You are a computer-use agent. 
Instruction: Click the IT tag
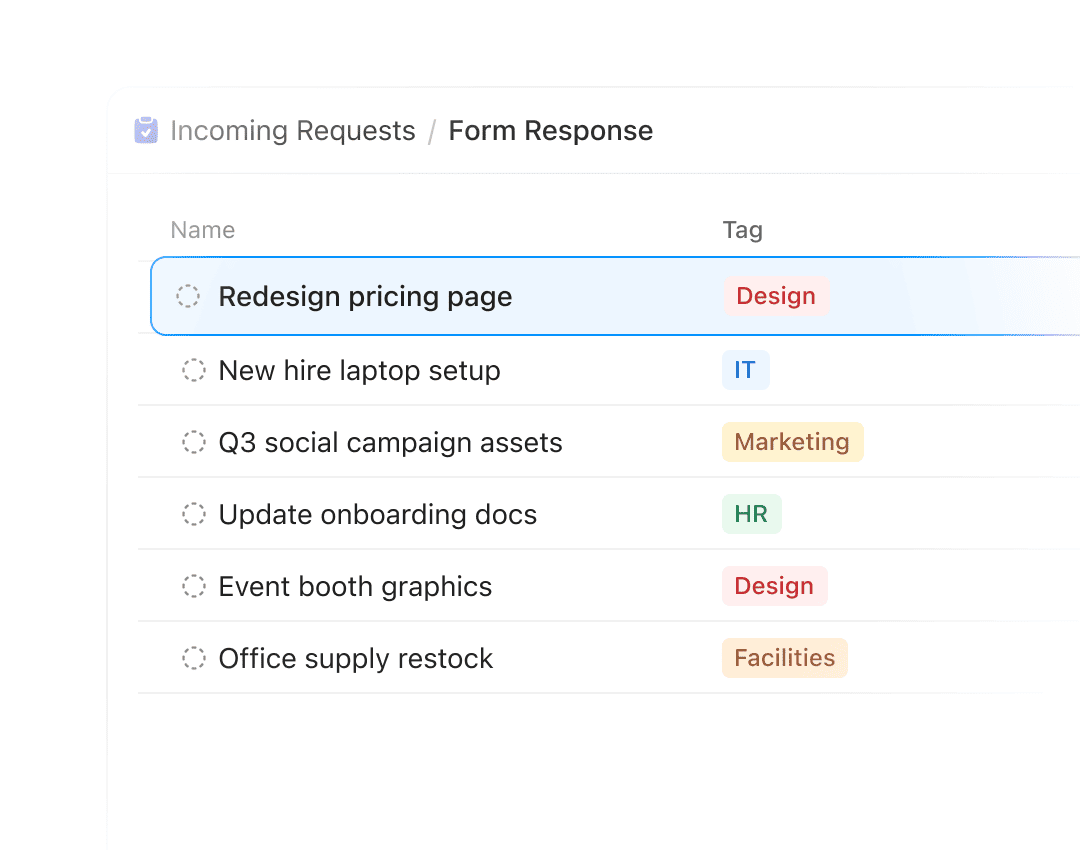coord(745,370)
